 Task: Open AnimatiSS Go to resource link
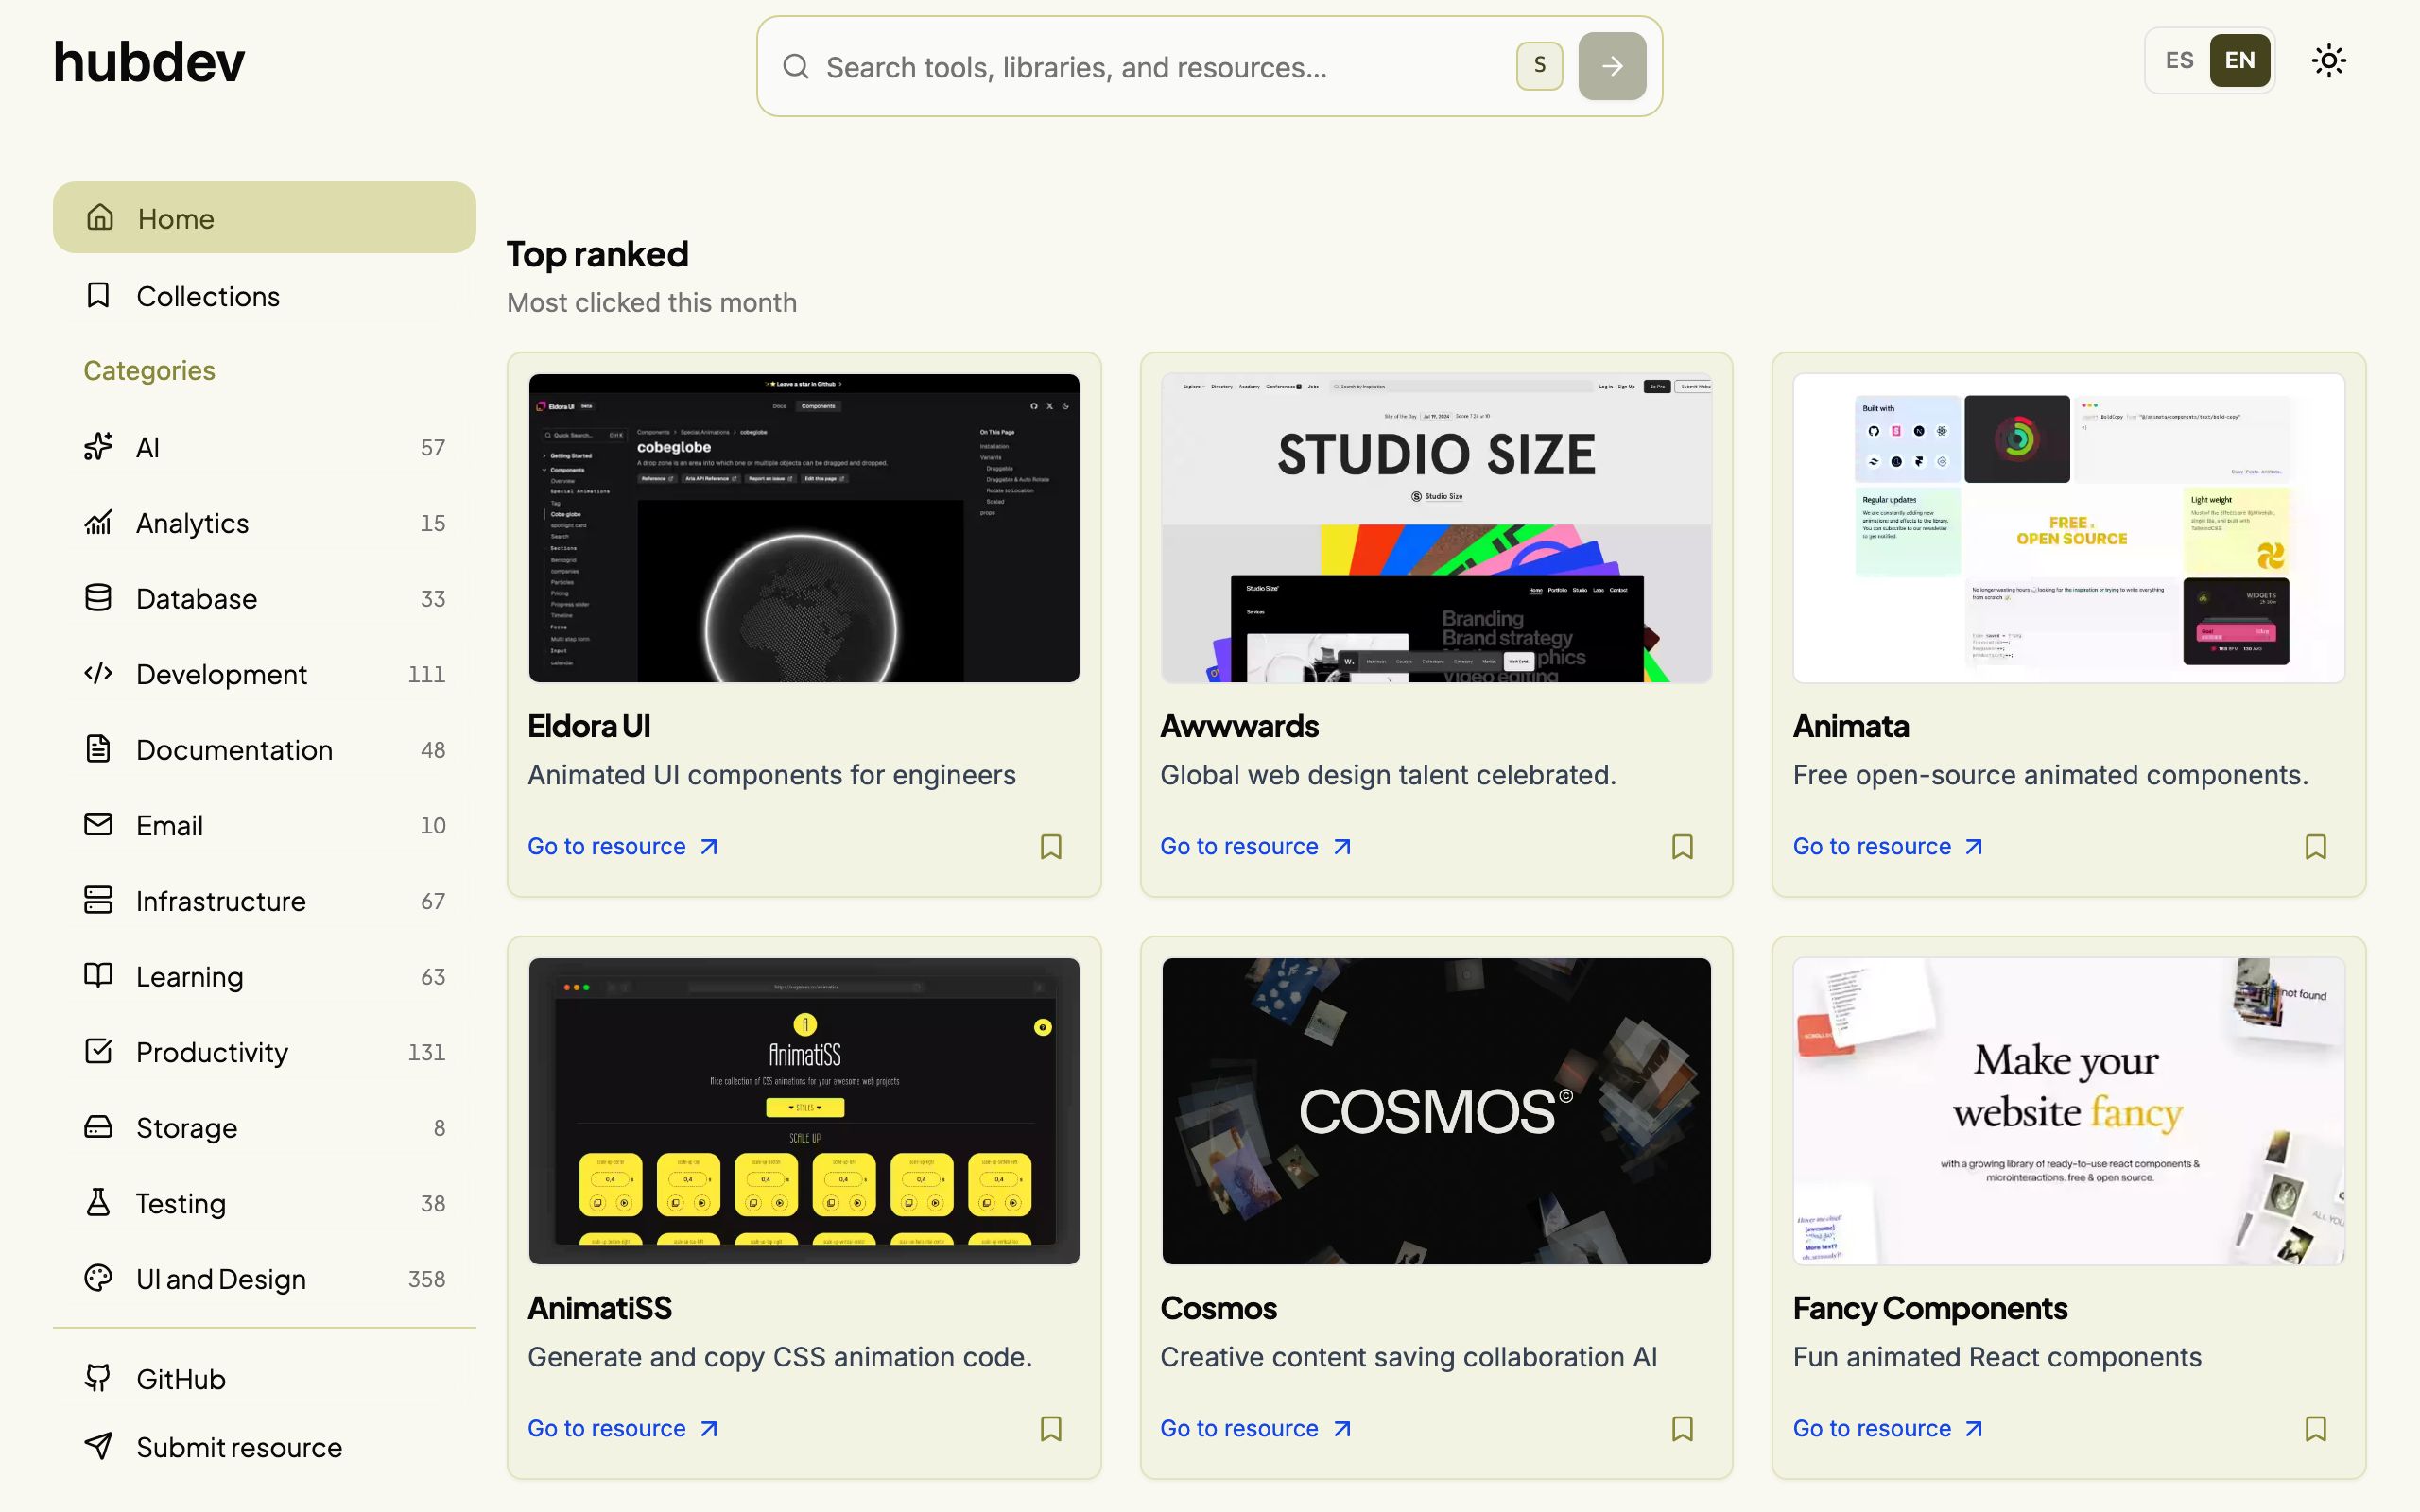pos(623,1429)
